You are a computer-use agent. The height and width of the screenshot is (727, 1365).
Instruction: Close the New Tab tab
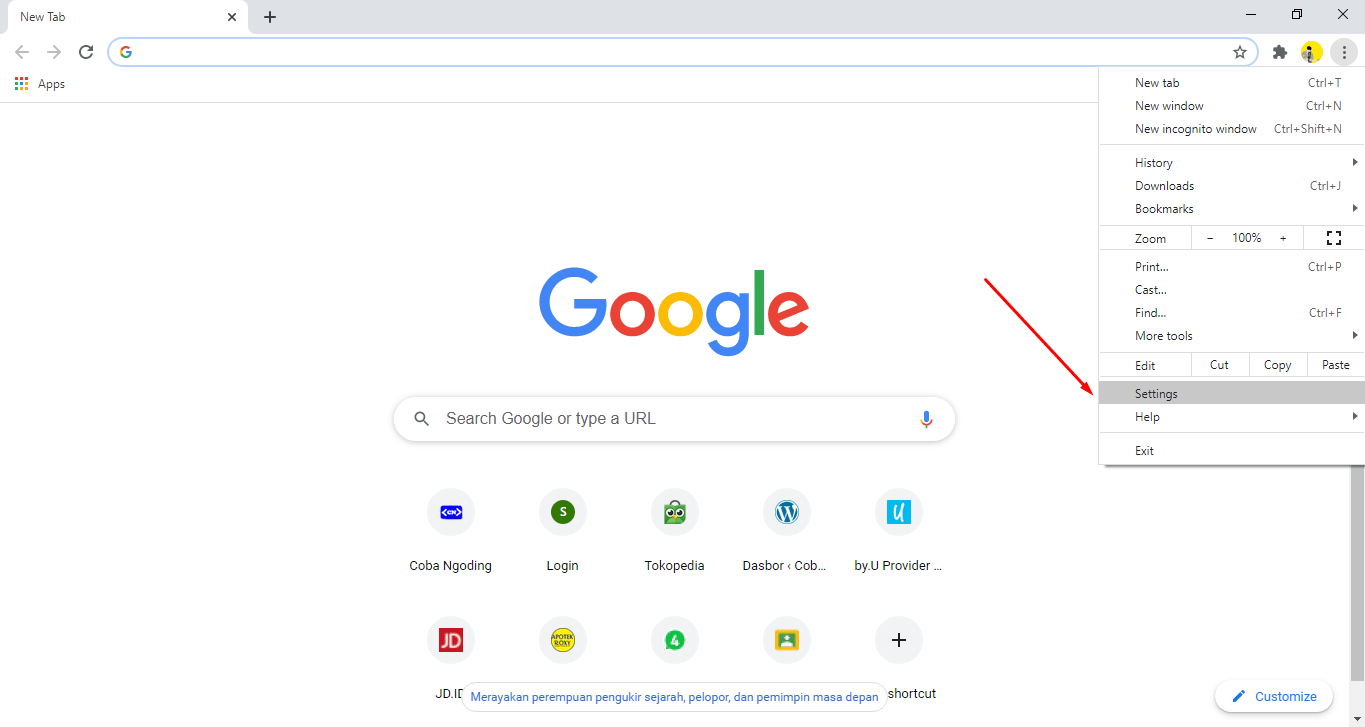tap(232, 17)
